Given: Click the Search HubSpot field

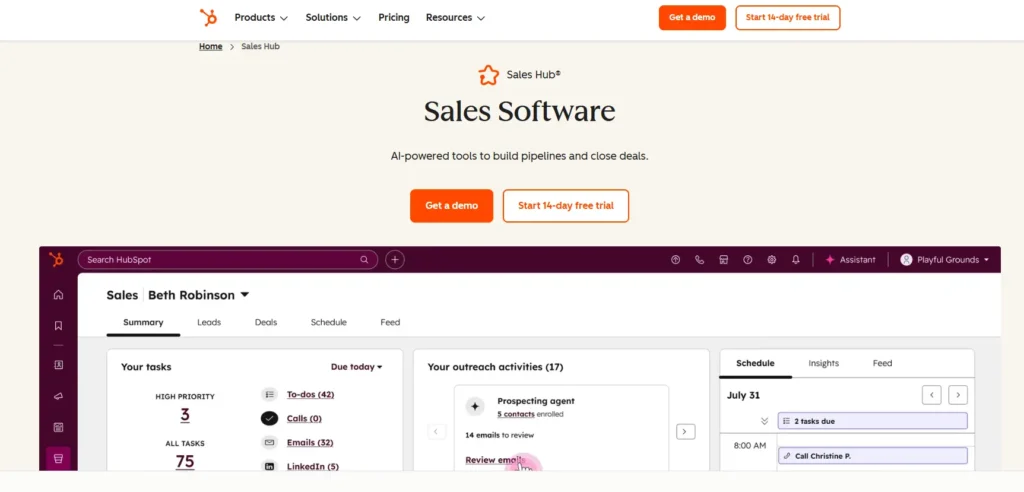Looking at the screenshot, I should (x=227, y=259).
